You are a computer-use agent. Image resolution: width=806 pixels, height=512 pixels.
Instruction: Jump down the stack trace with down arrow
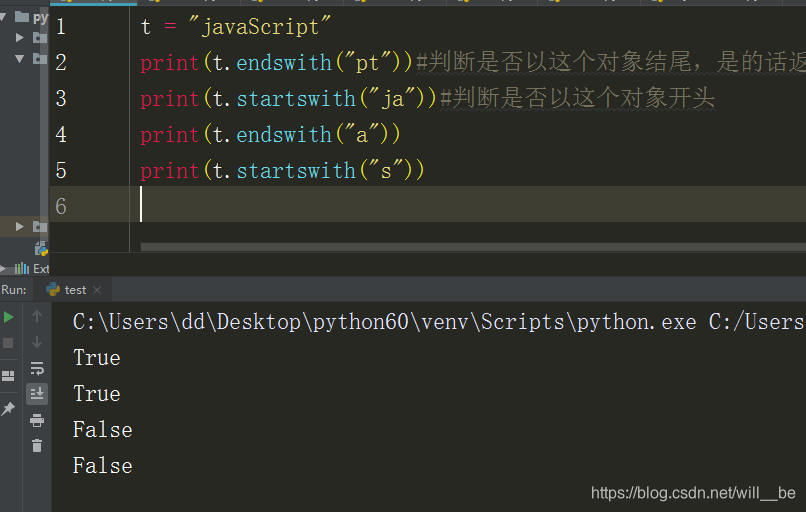coord(37,342)
